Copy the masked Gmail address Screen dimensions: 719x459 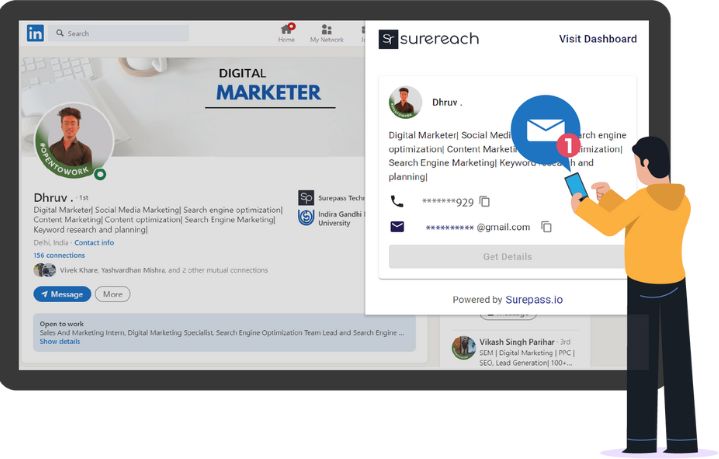[546, 227]
